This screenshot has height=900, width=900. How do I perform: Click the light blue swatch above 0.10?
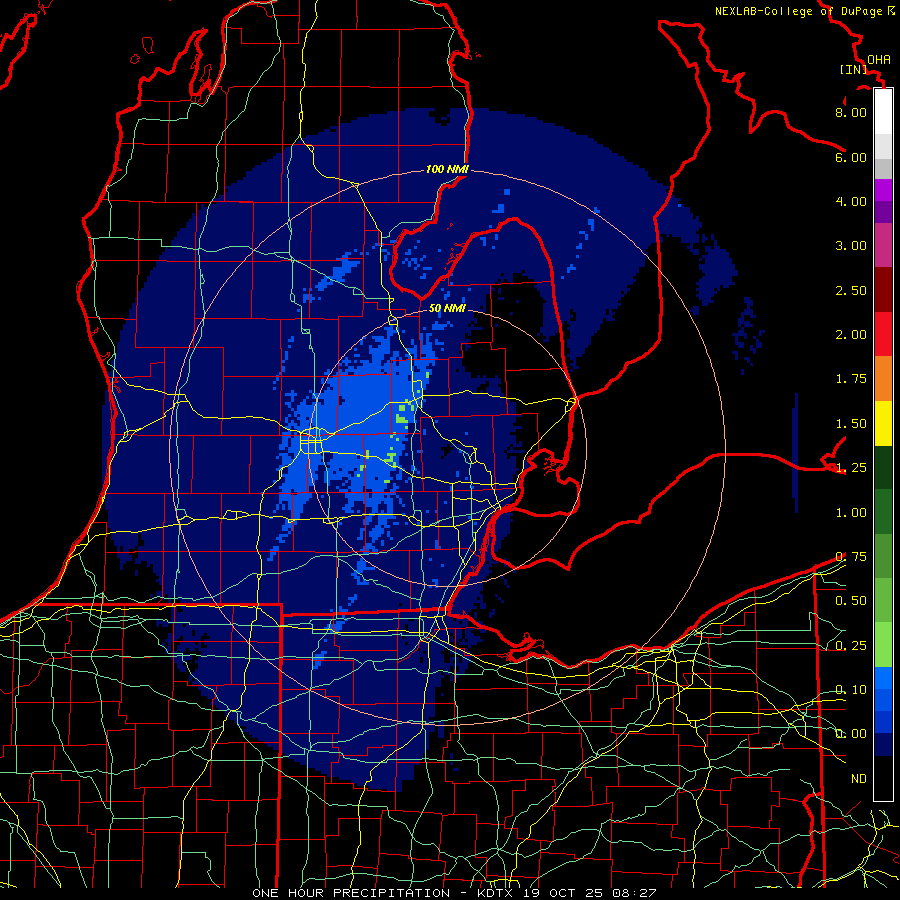(x=883, y=678)
